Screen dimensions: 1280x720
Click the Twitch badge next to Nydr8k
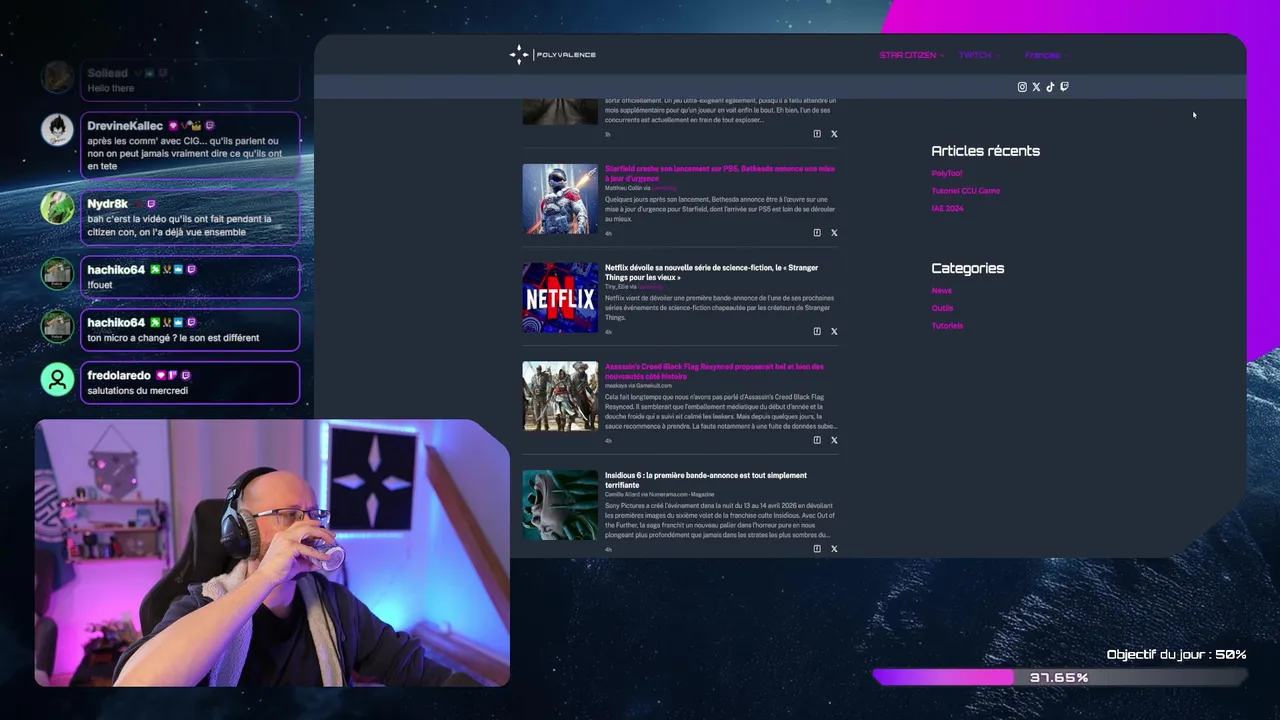[x=152, y=204]
